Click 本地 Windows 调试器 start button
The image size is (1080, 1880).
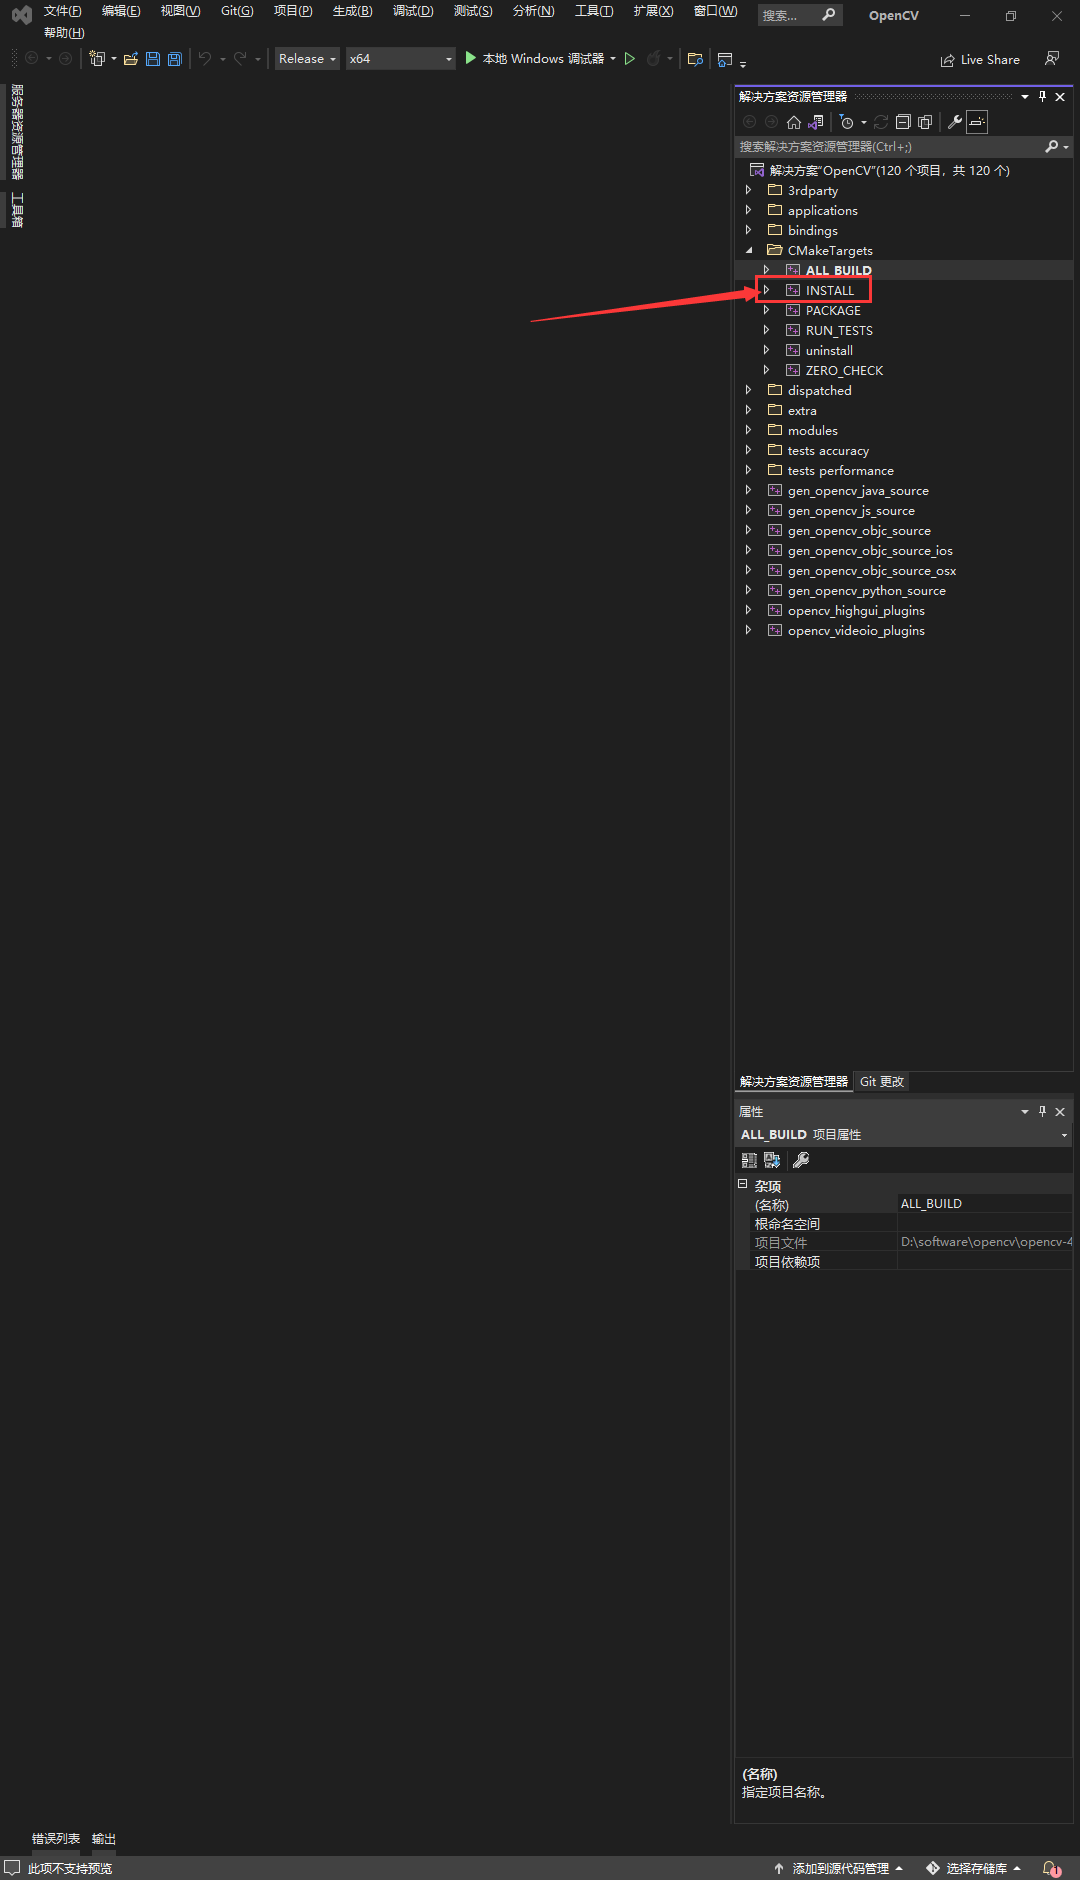point(535,59)
